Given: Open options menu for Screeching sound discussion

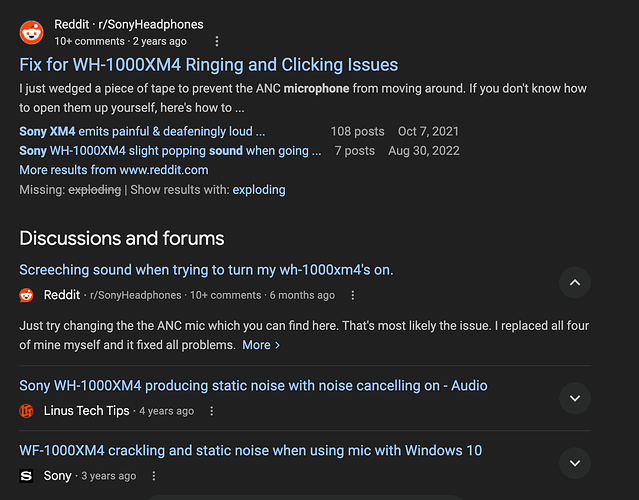Looking at the screenshot, I should click(x=353, y=296).
